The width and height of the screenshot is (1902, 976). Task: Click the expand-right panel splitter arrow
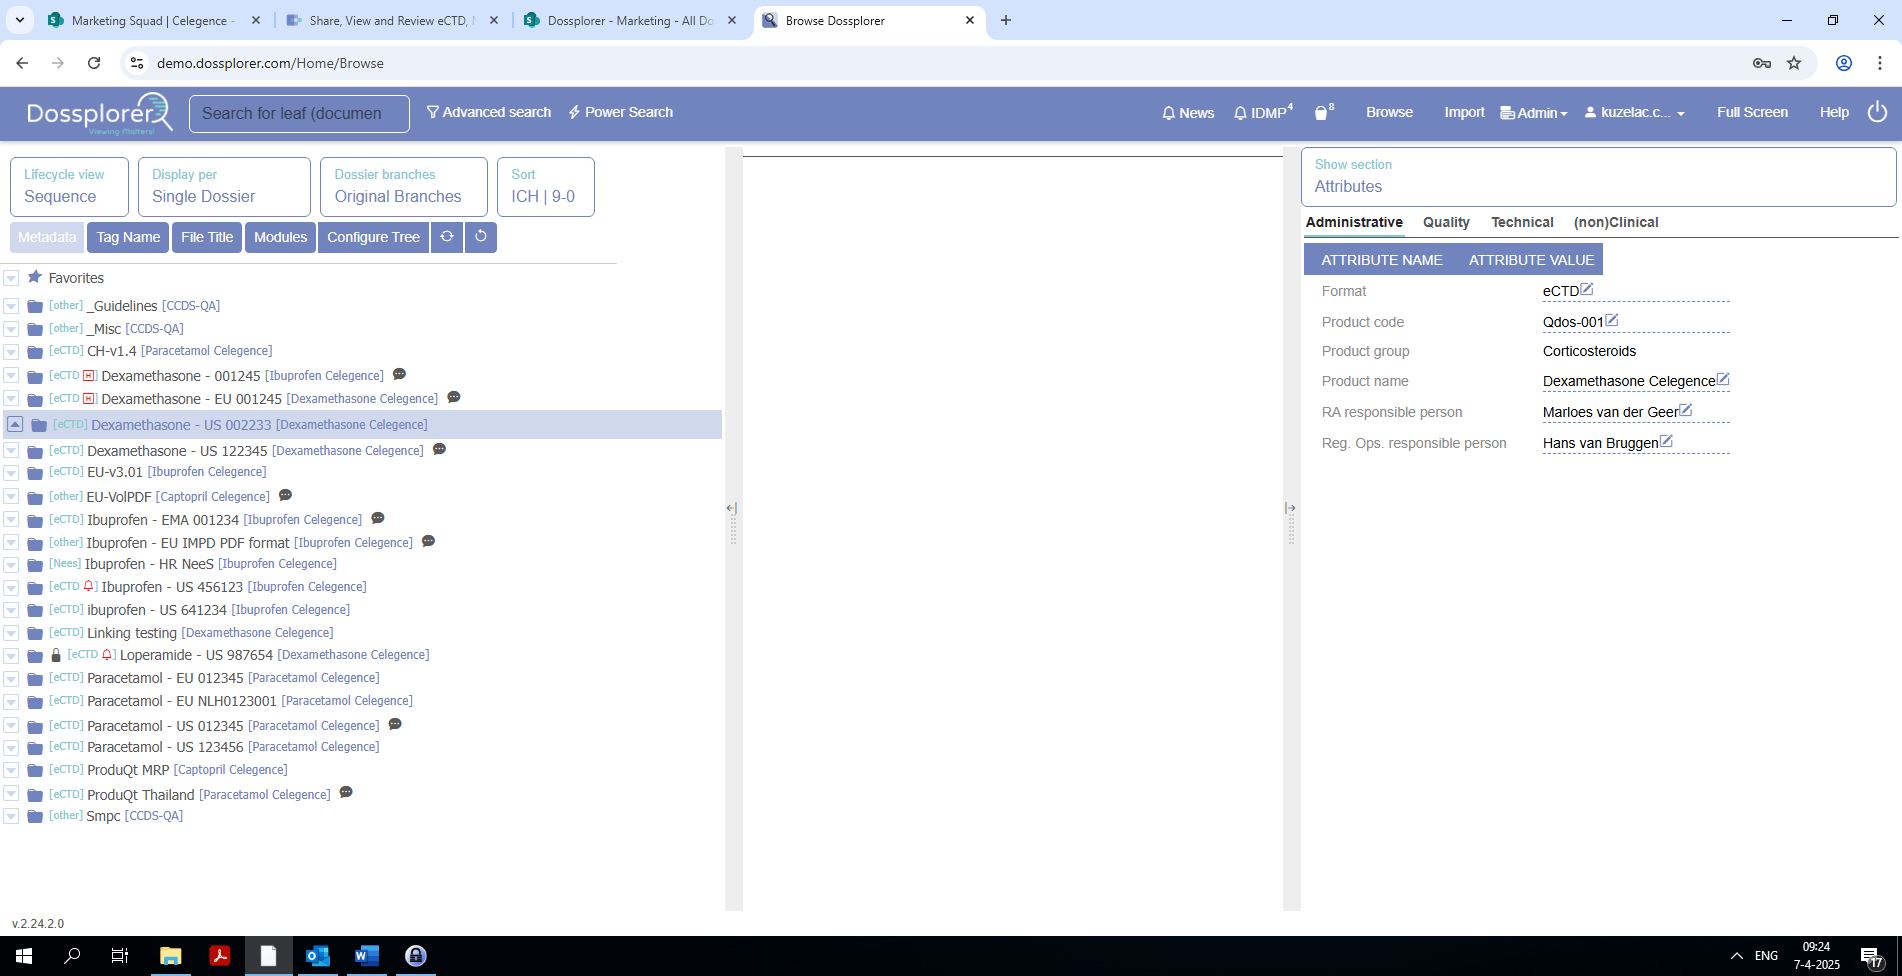point(1290,508)
